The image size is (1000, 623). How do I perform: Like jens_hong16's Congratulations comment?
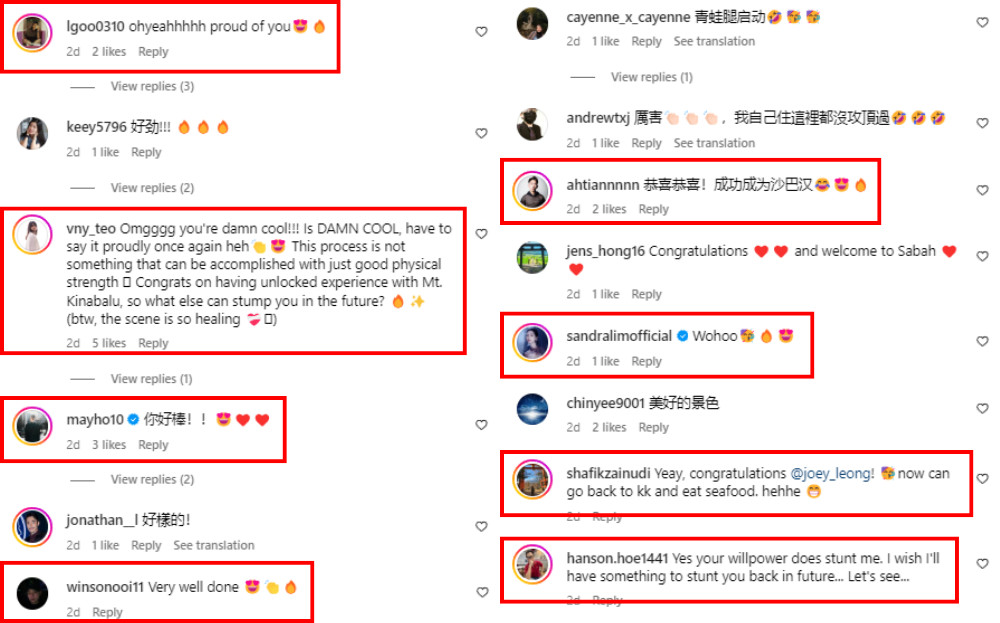[983, 256]
